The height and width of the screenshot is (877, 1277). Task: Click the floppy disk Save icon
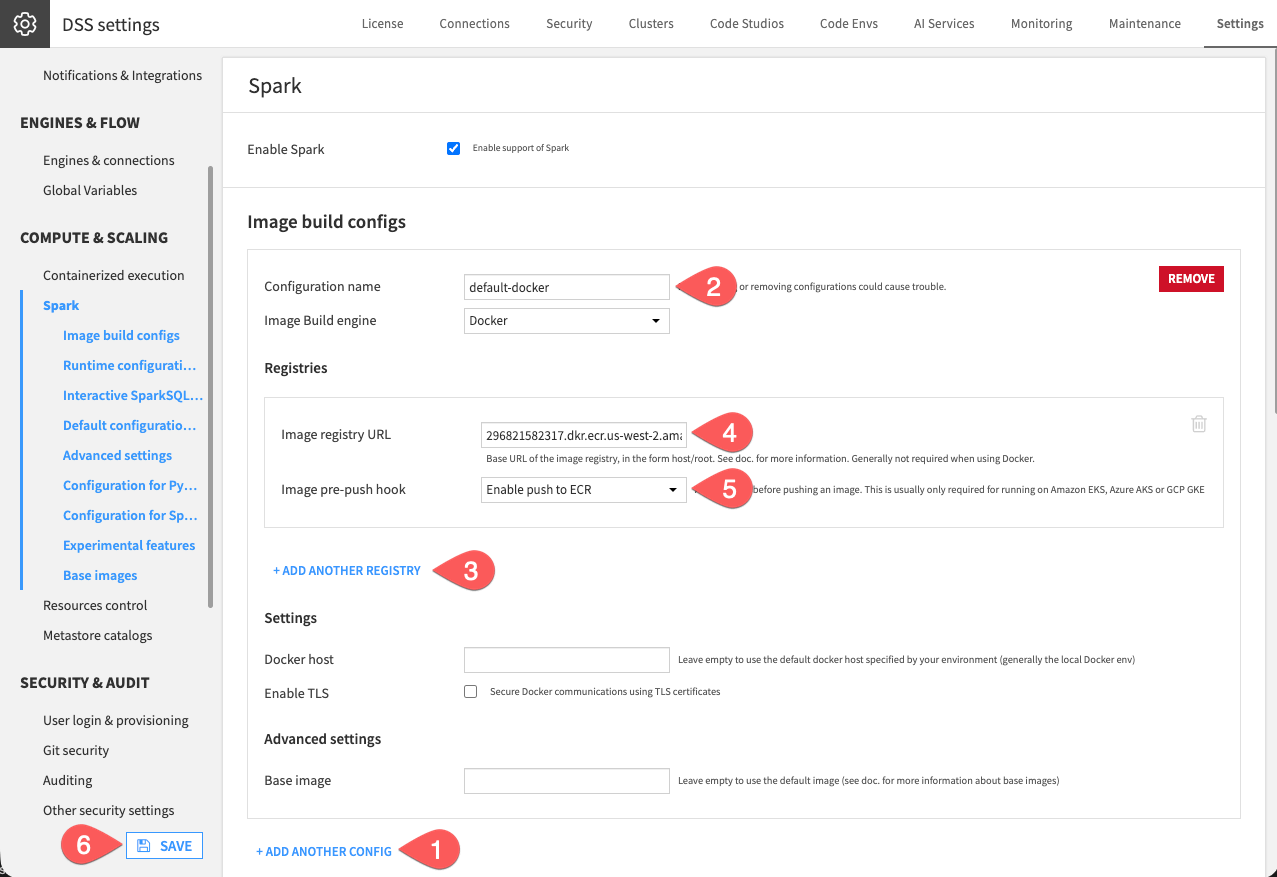click(x=144, y=846)
